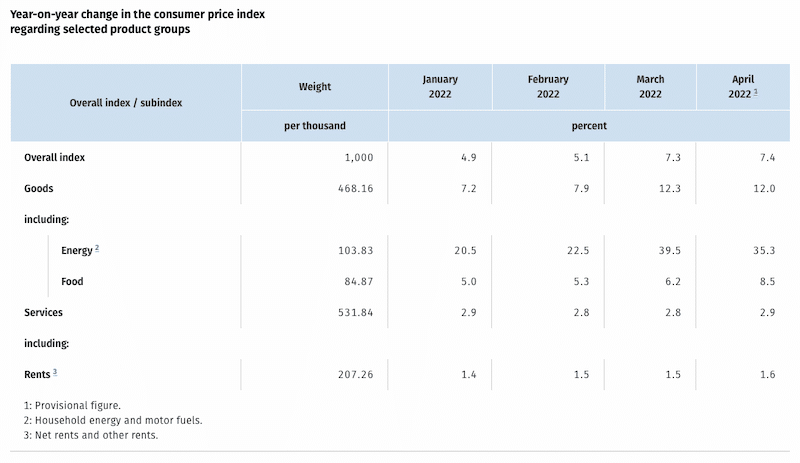
Task: Select the Overall index row label
Action: coord(62,157)
